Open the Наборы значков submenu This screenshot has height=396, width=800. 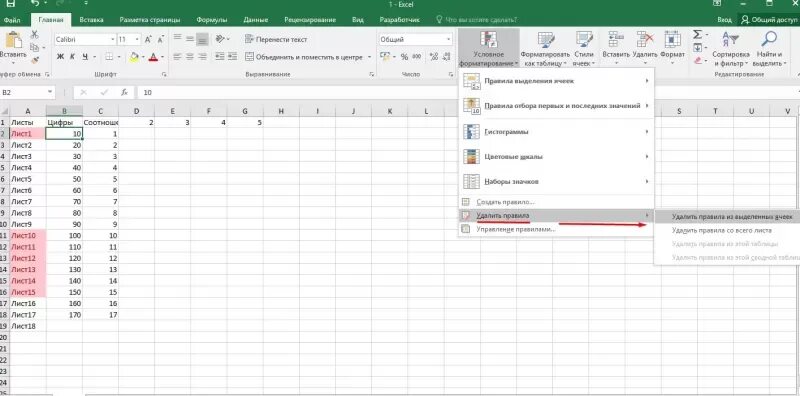point(556,182)
